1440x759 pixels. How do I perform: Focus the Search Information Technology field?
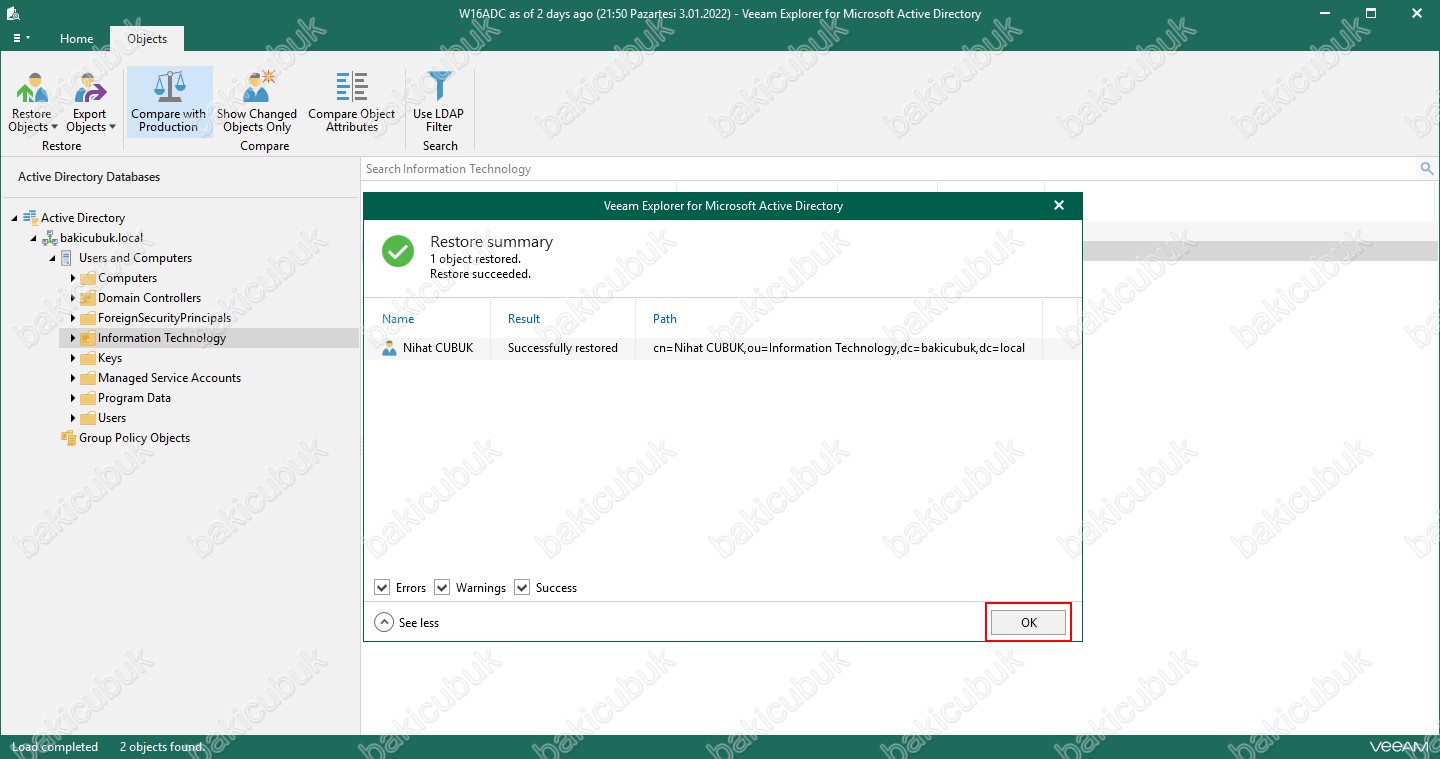890,169
